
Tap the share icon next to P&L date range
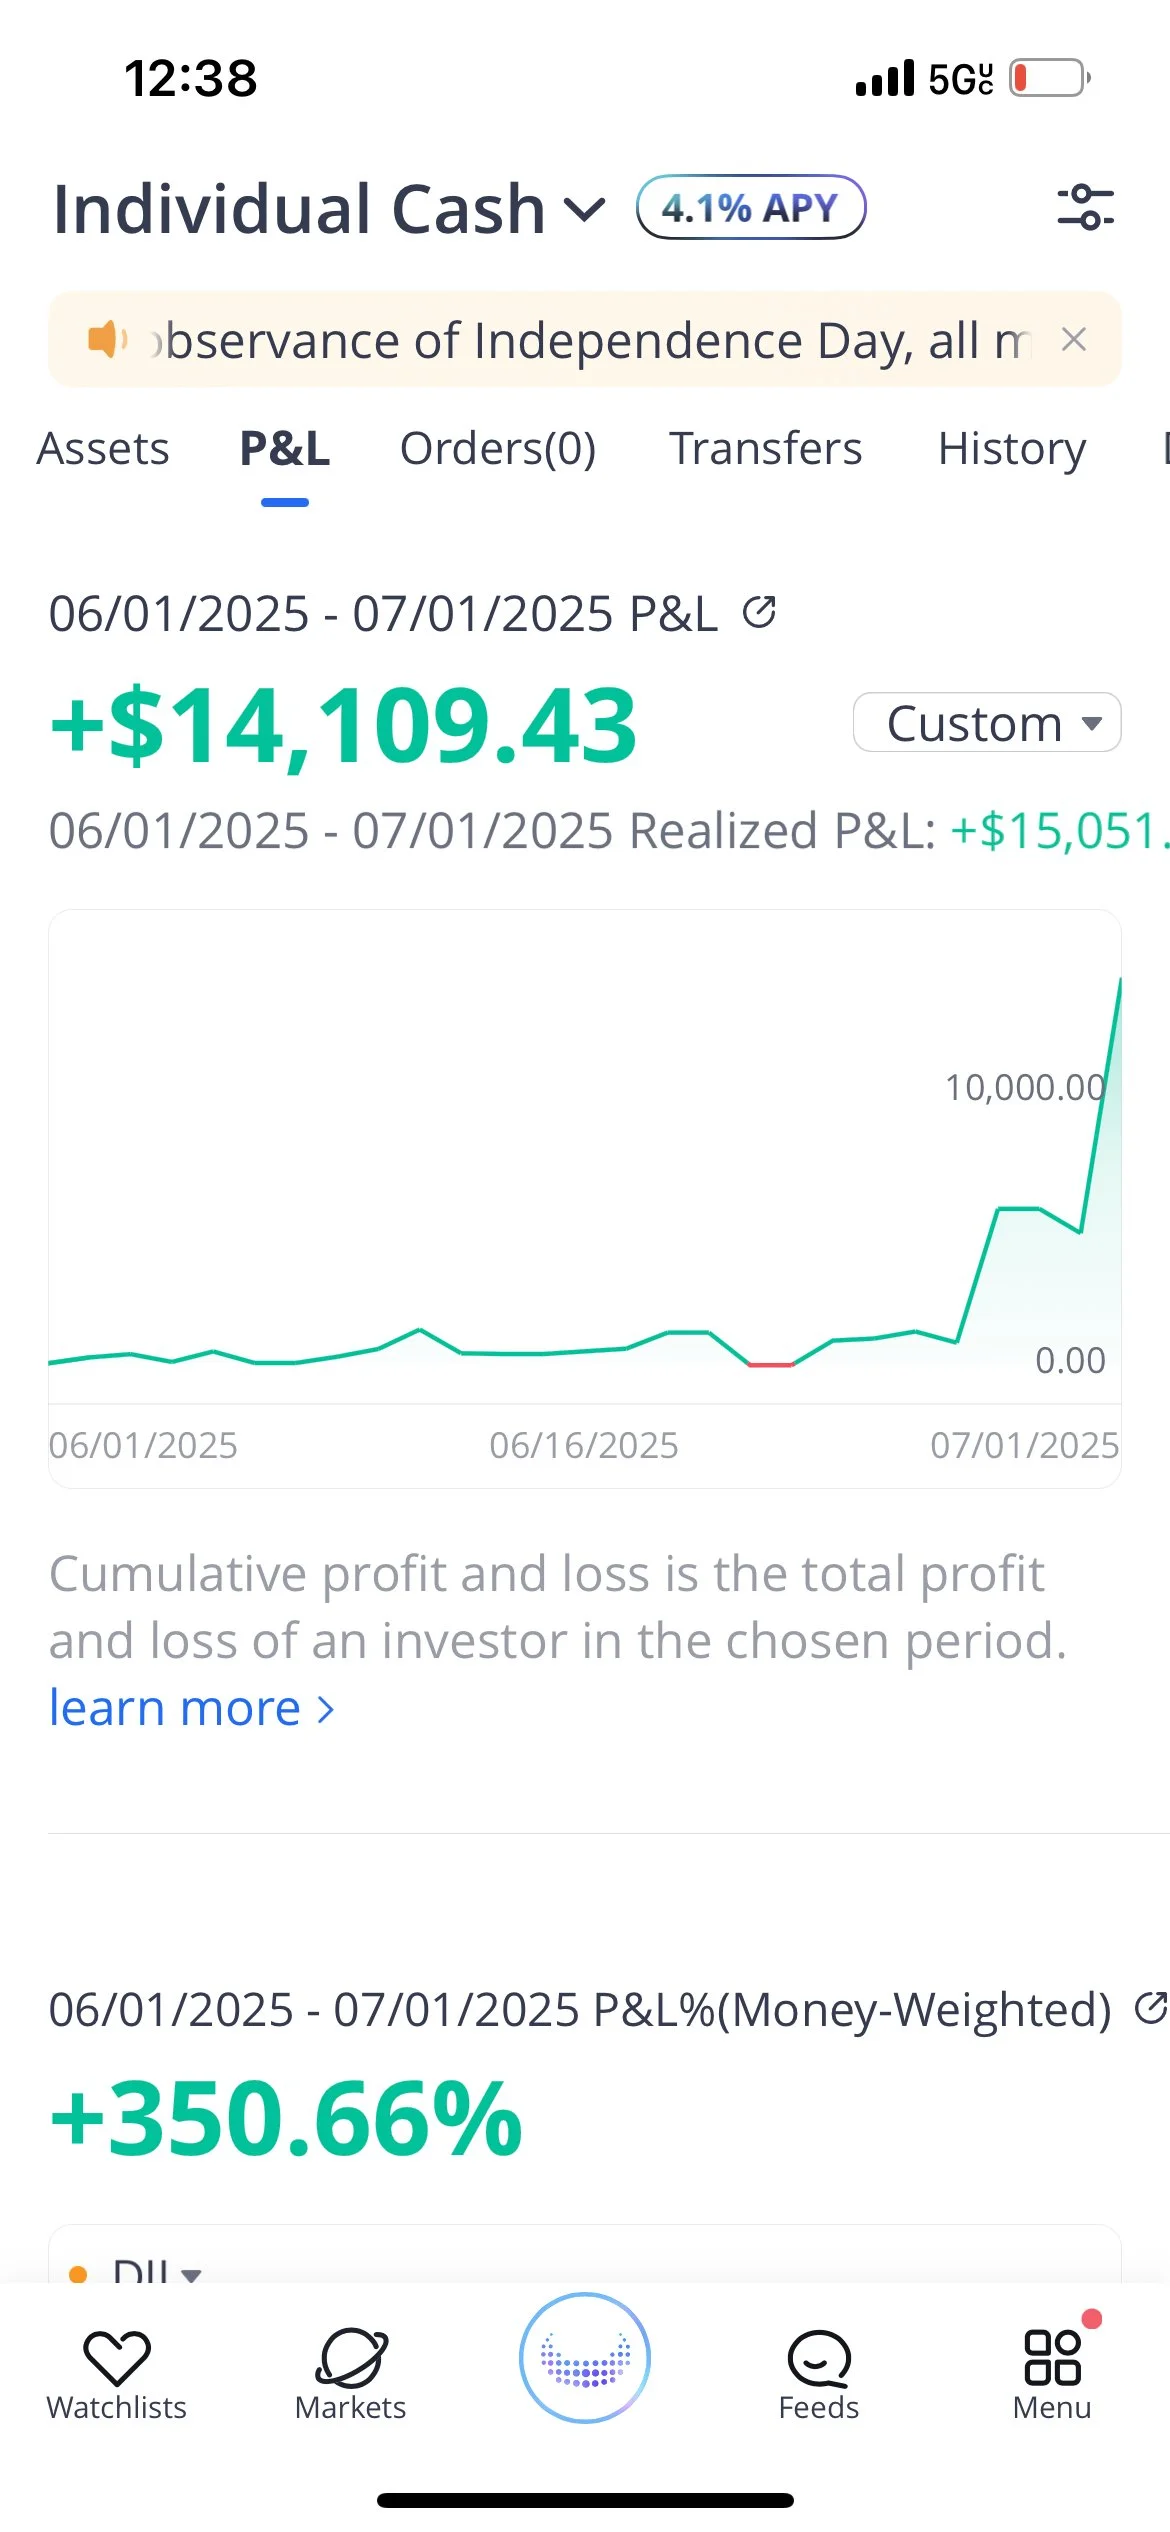(x=759, y=611)
